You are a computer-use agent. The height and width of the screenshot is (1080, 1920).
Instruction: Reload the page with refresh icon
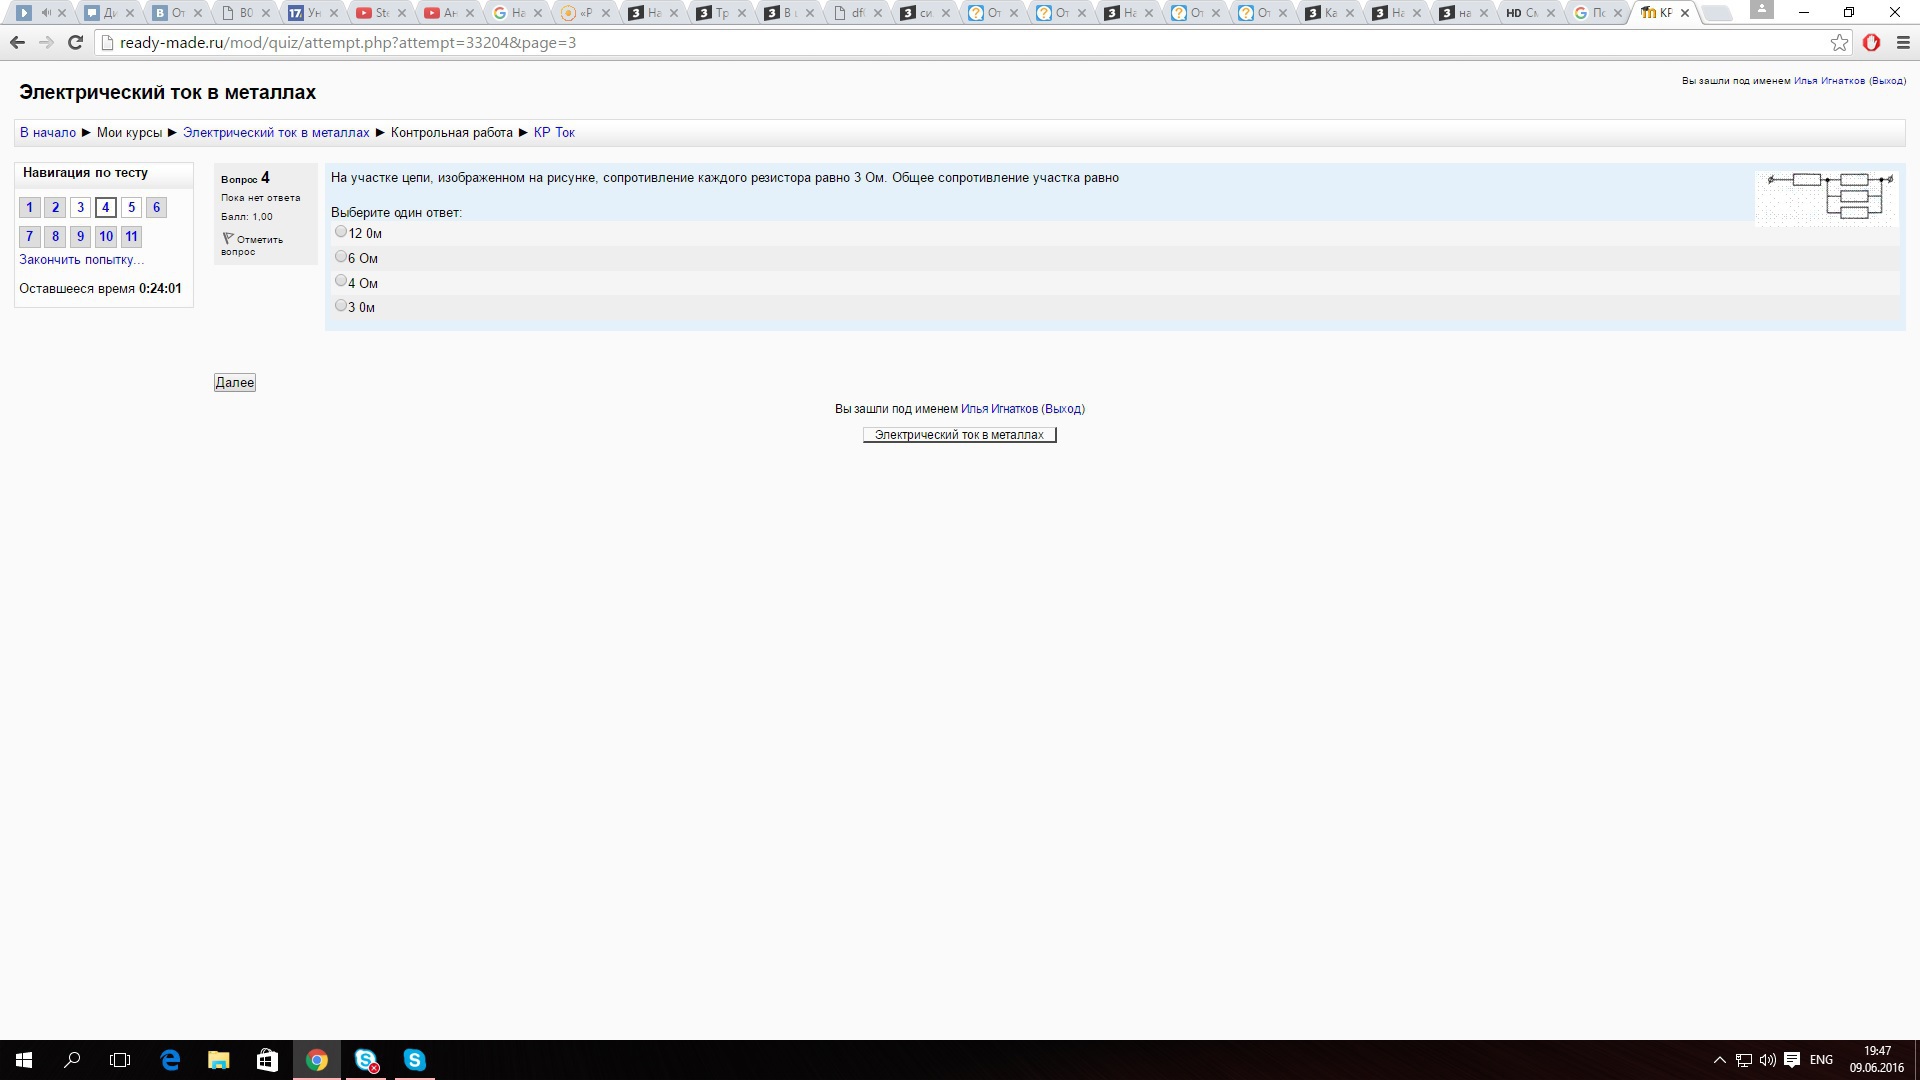pos(75,43)
